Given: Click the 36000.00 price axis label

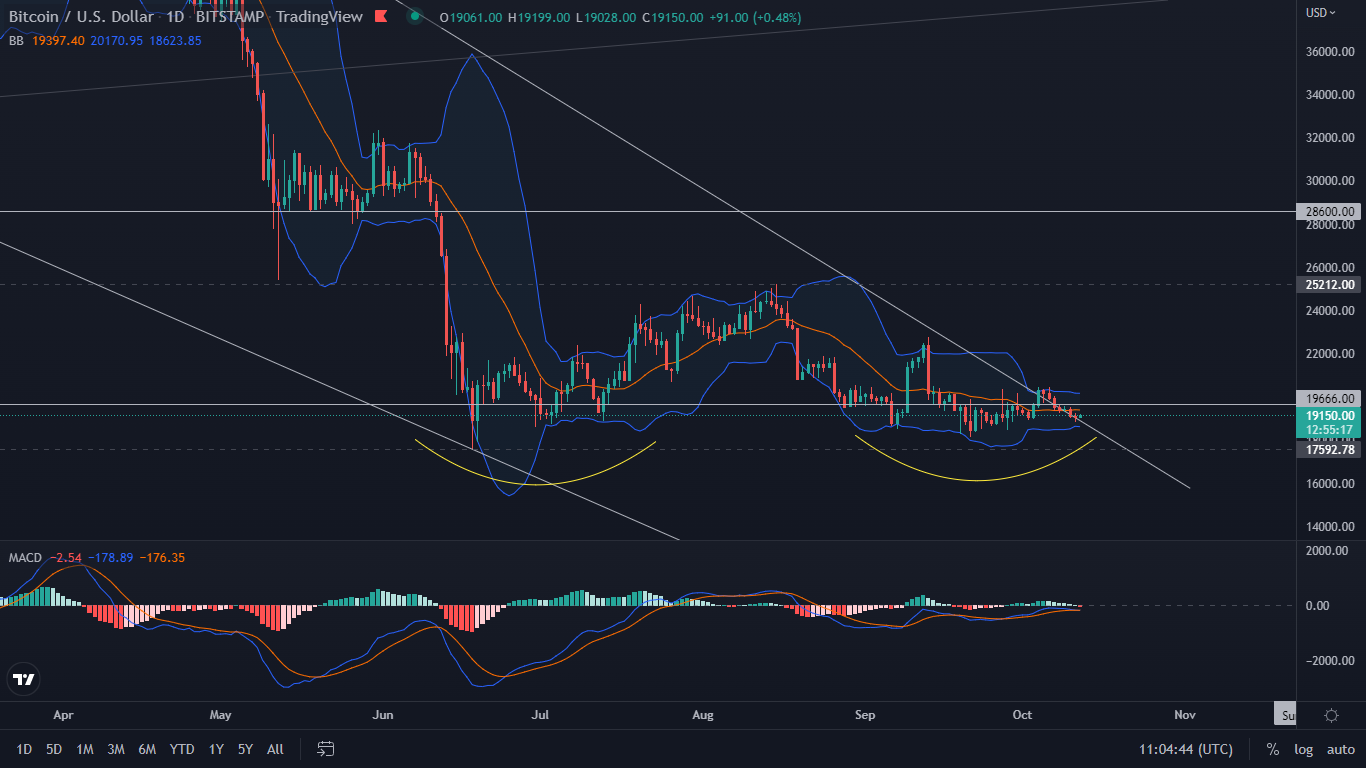Looking at the screenshot, I should pyautogui.click(x=1331, y=52).
